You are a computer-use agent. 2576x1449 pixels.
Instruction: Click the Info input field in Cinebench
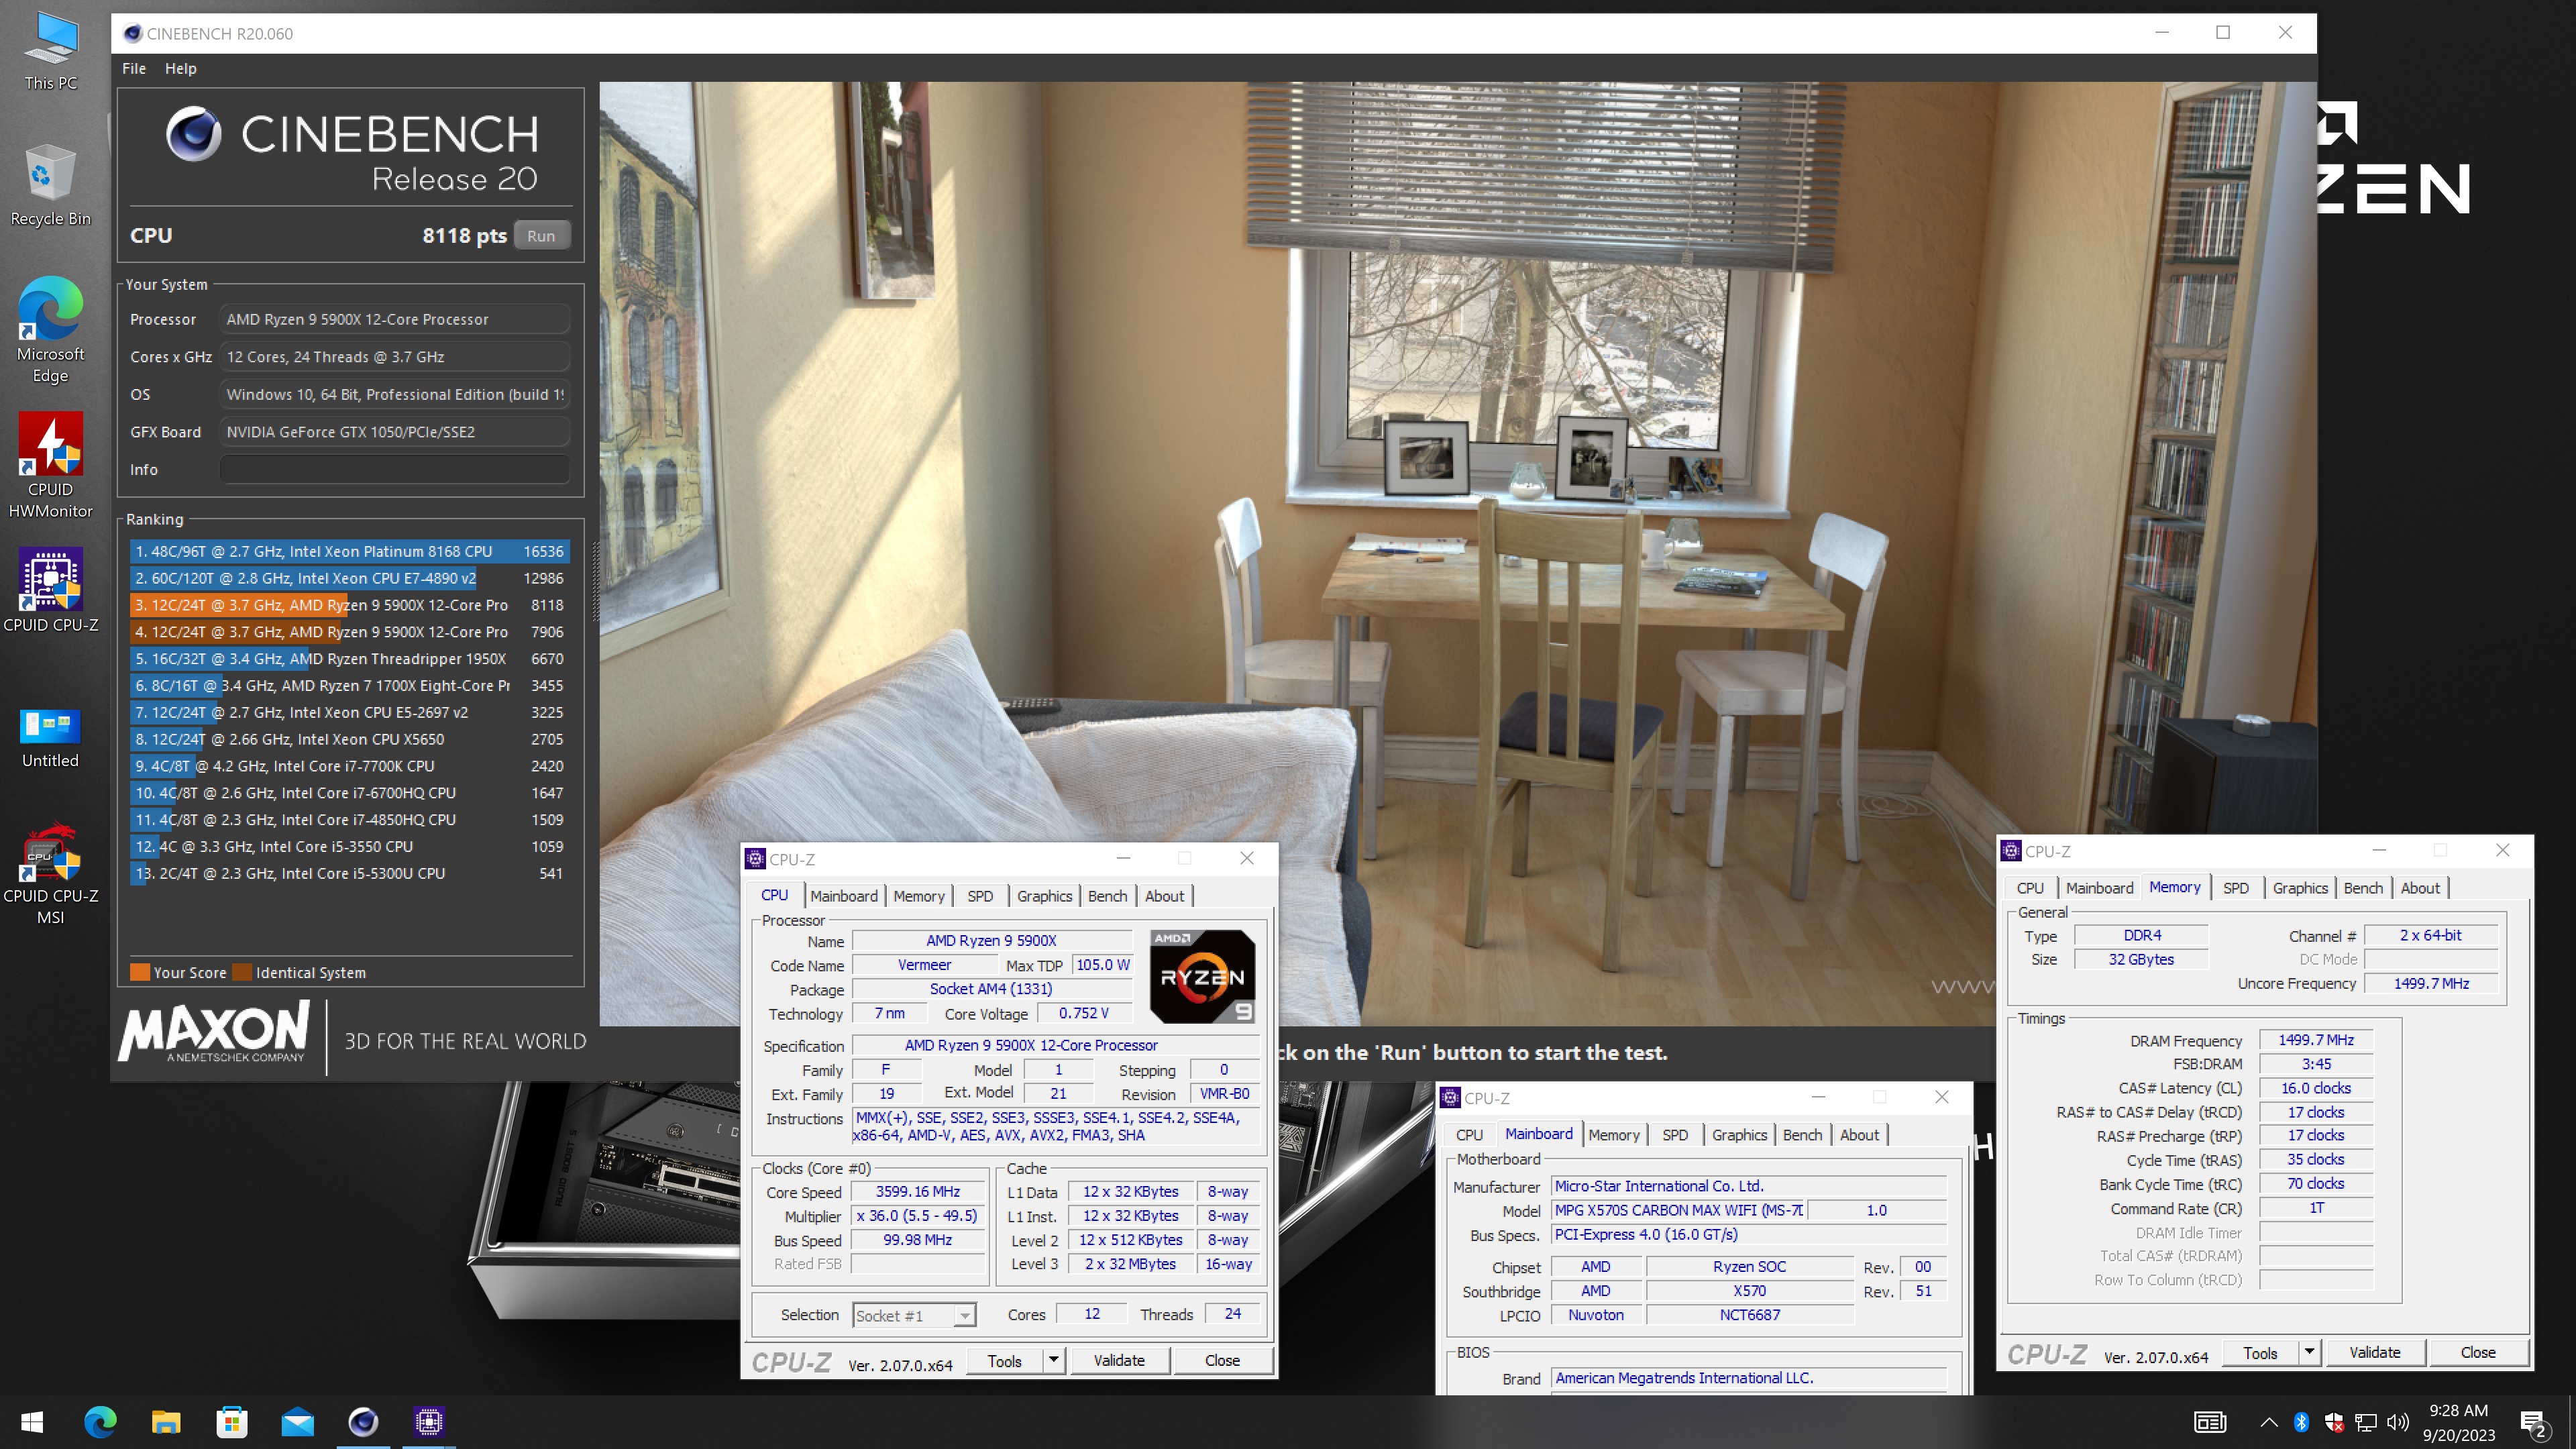tap(395, 470)
